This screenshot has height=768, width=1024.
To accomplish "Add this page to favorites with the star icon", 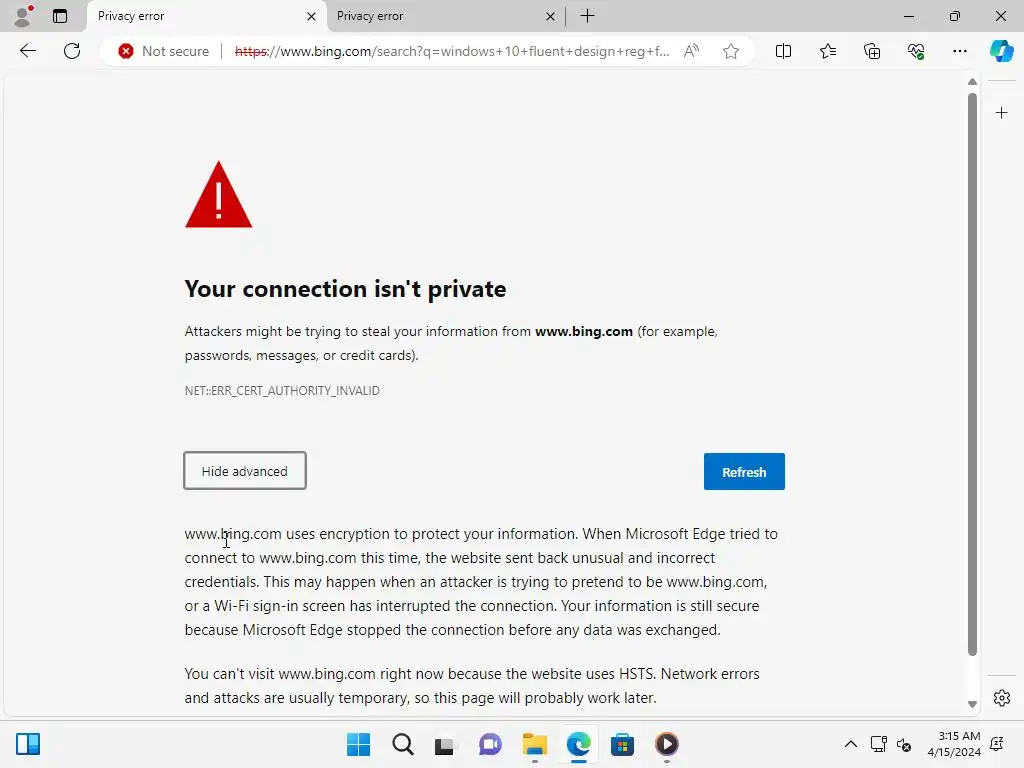I will click(731, 51).
